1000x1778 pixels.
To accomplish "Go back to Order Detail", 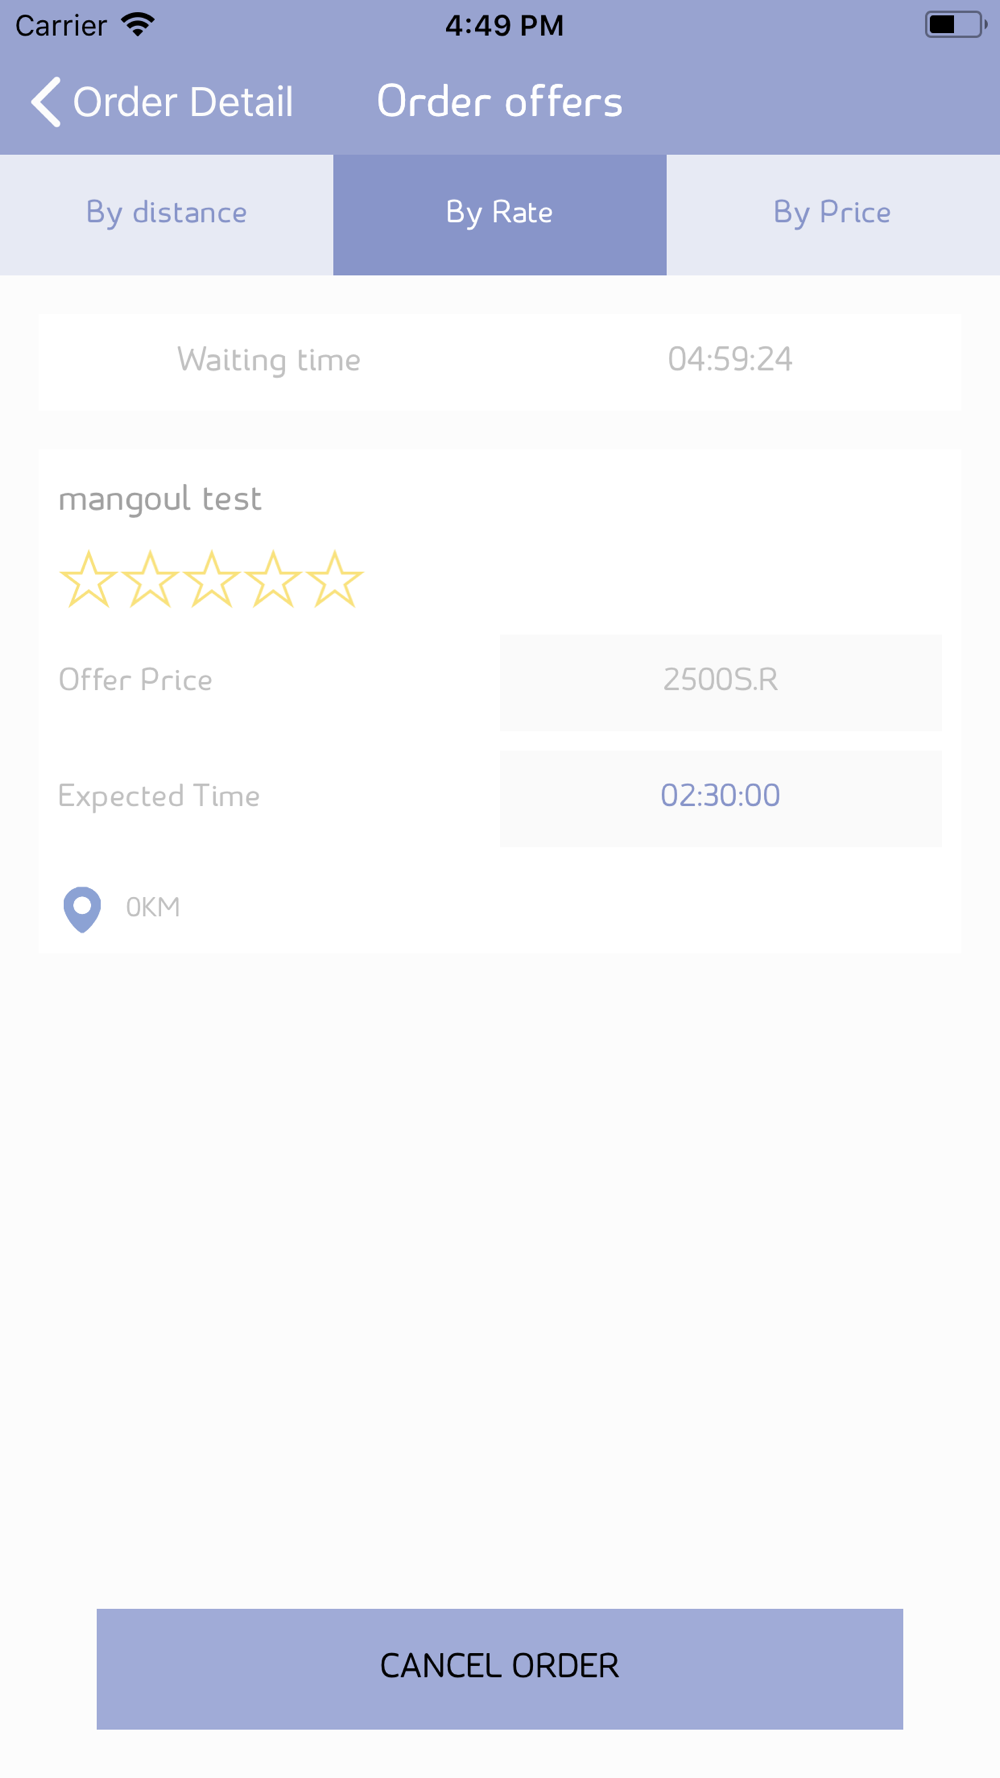I will coord(183,102).
